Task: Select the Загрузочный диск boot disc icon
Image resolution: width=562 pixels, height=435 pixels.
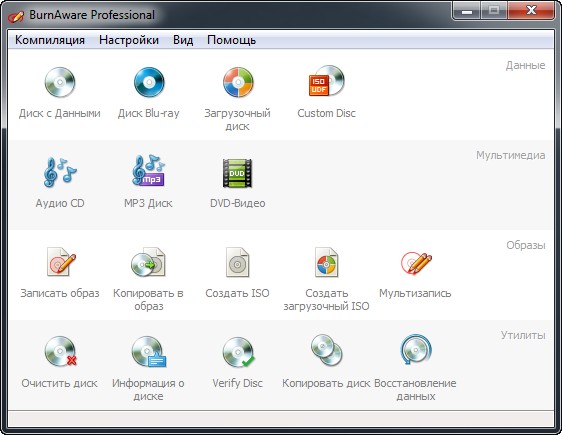Action: (238, 82)
